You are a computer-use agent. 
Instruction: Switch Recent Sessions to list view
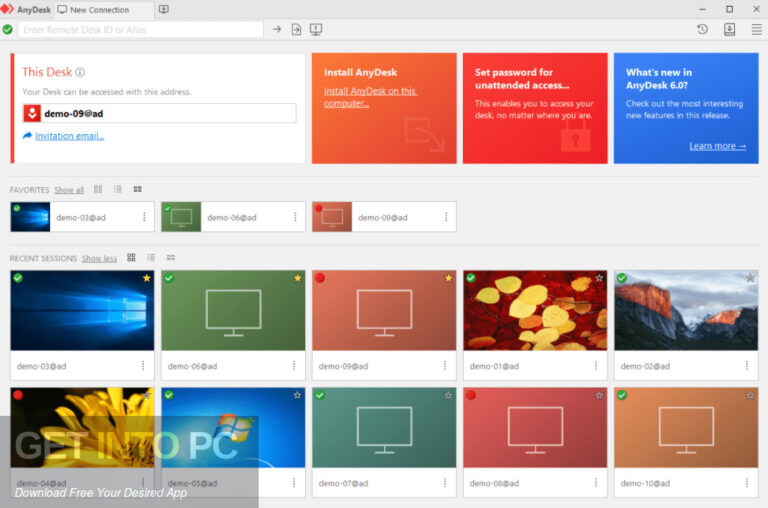151,258
